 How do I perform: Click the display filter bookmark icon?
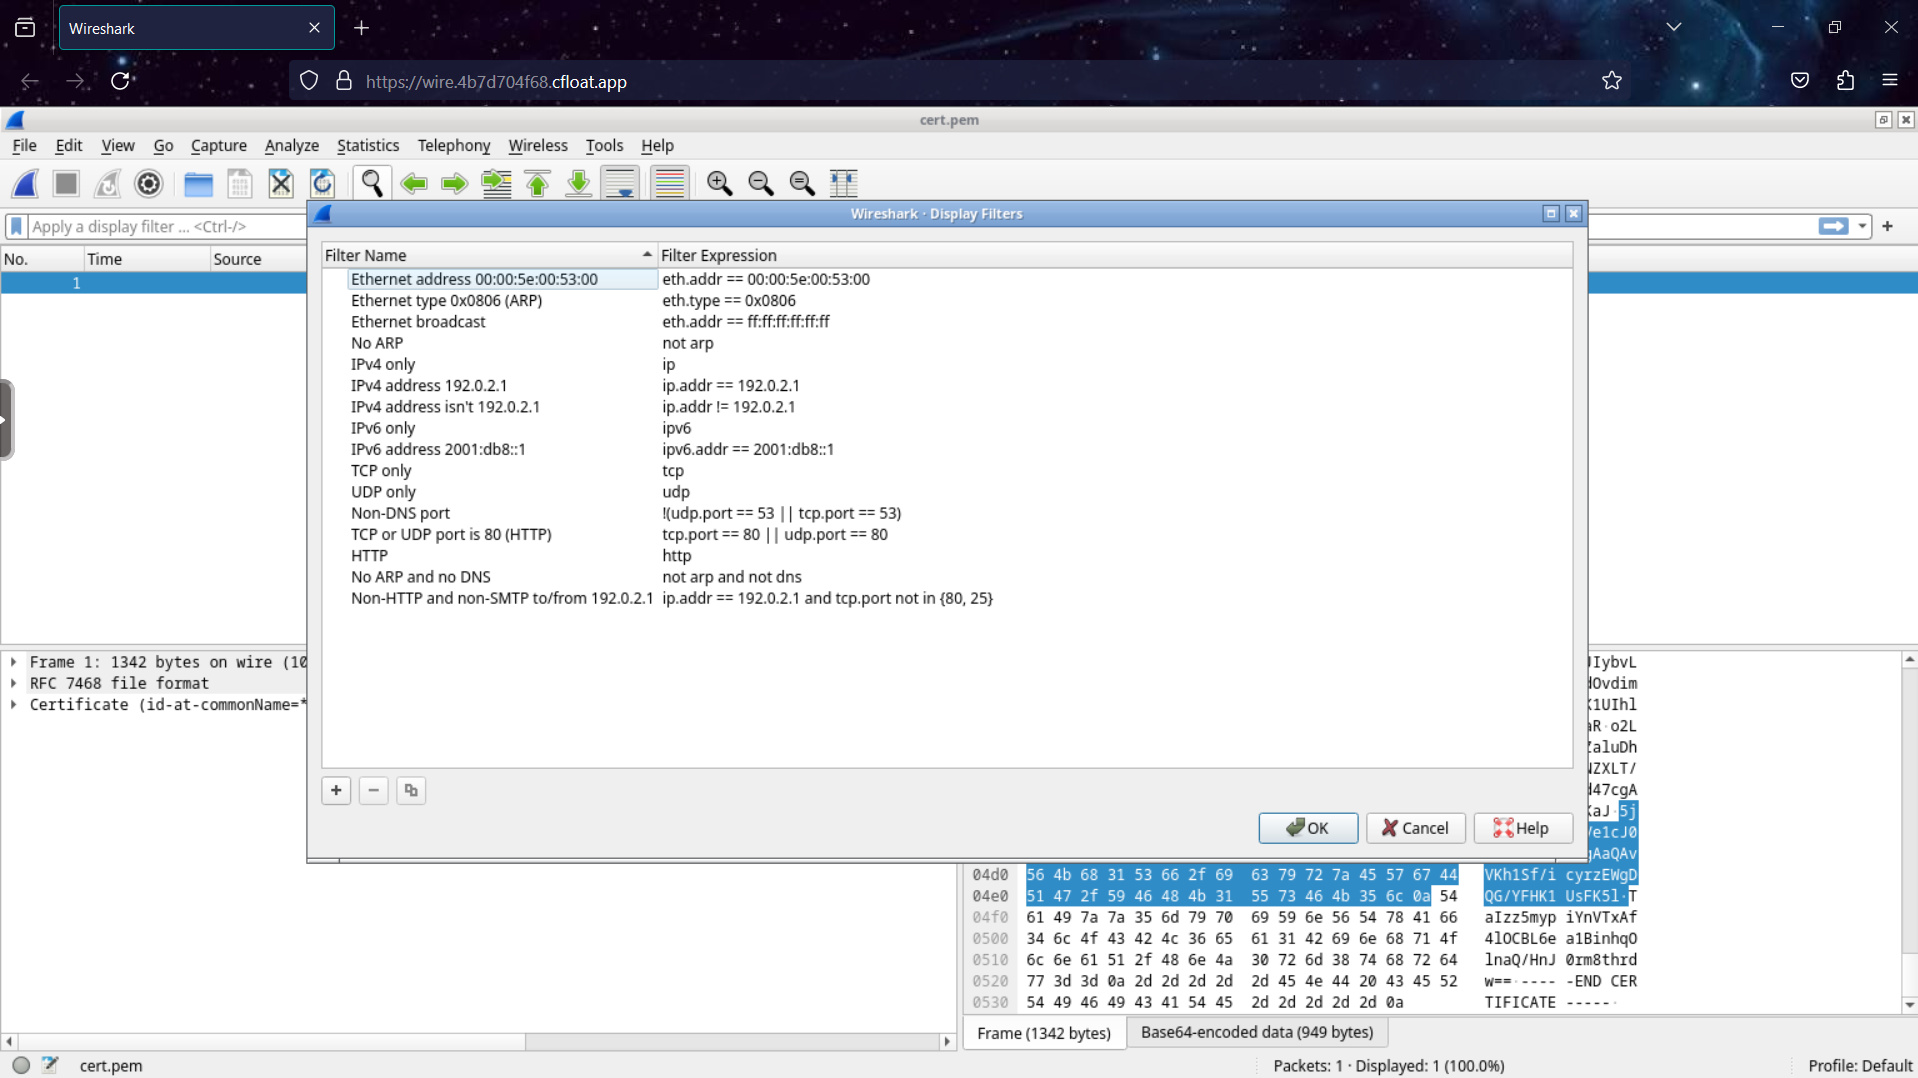(16, 227)
